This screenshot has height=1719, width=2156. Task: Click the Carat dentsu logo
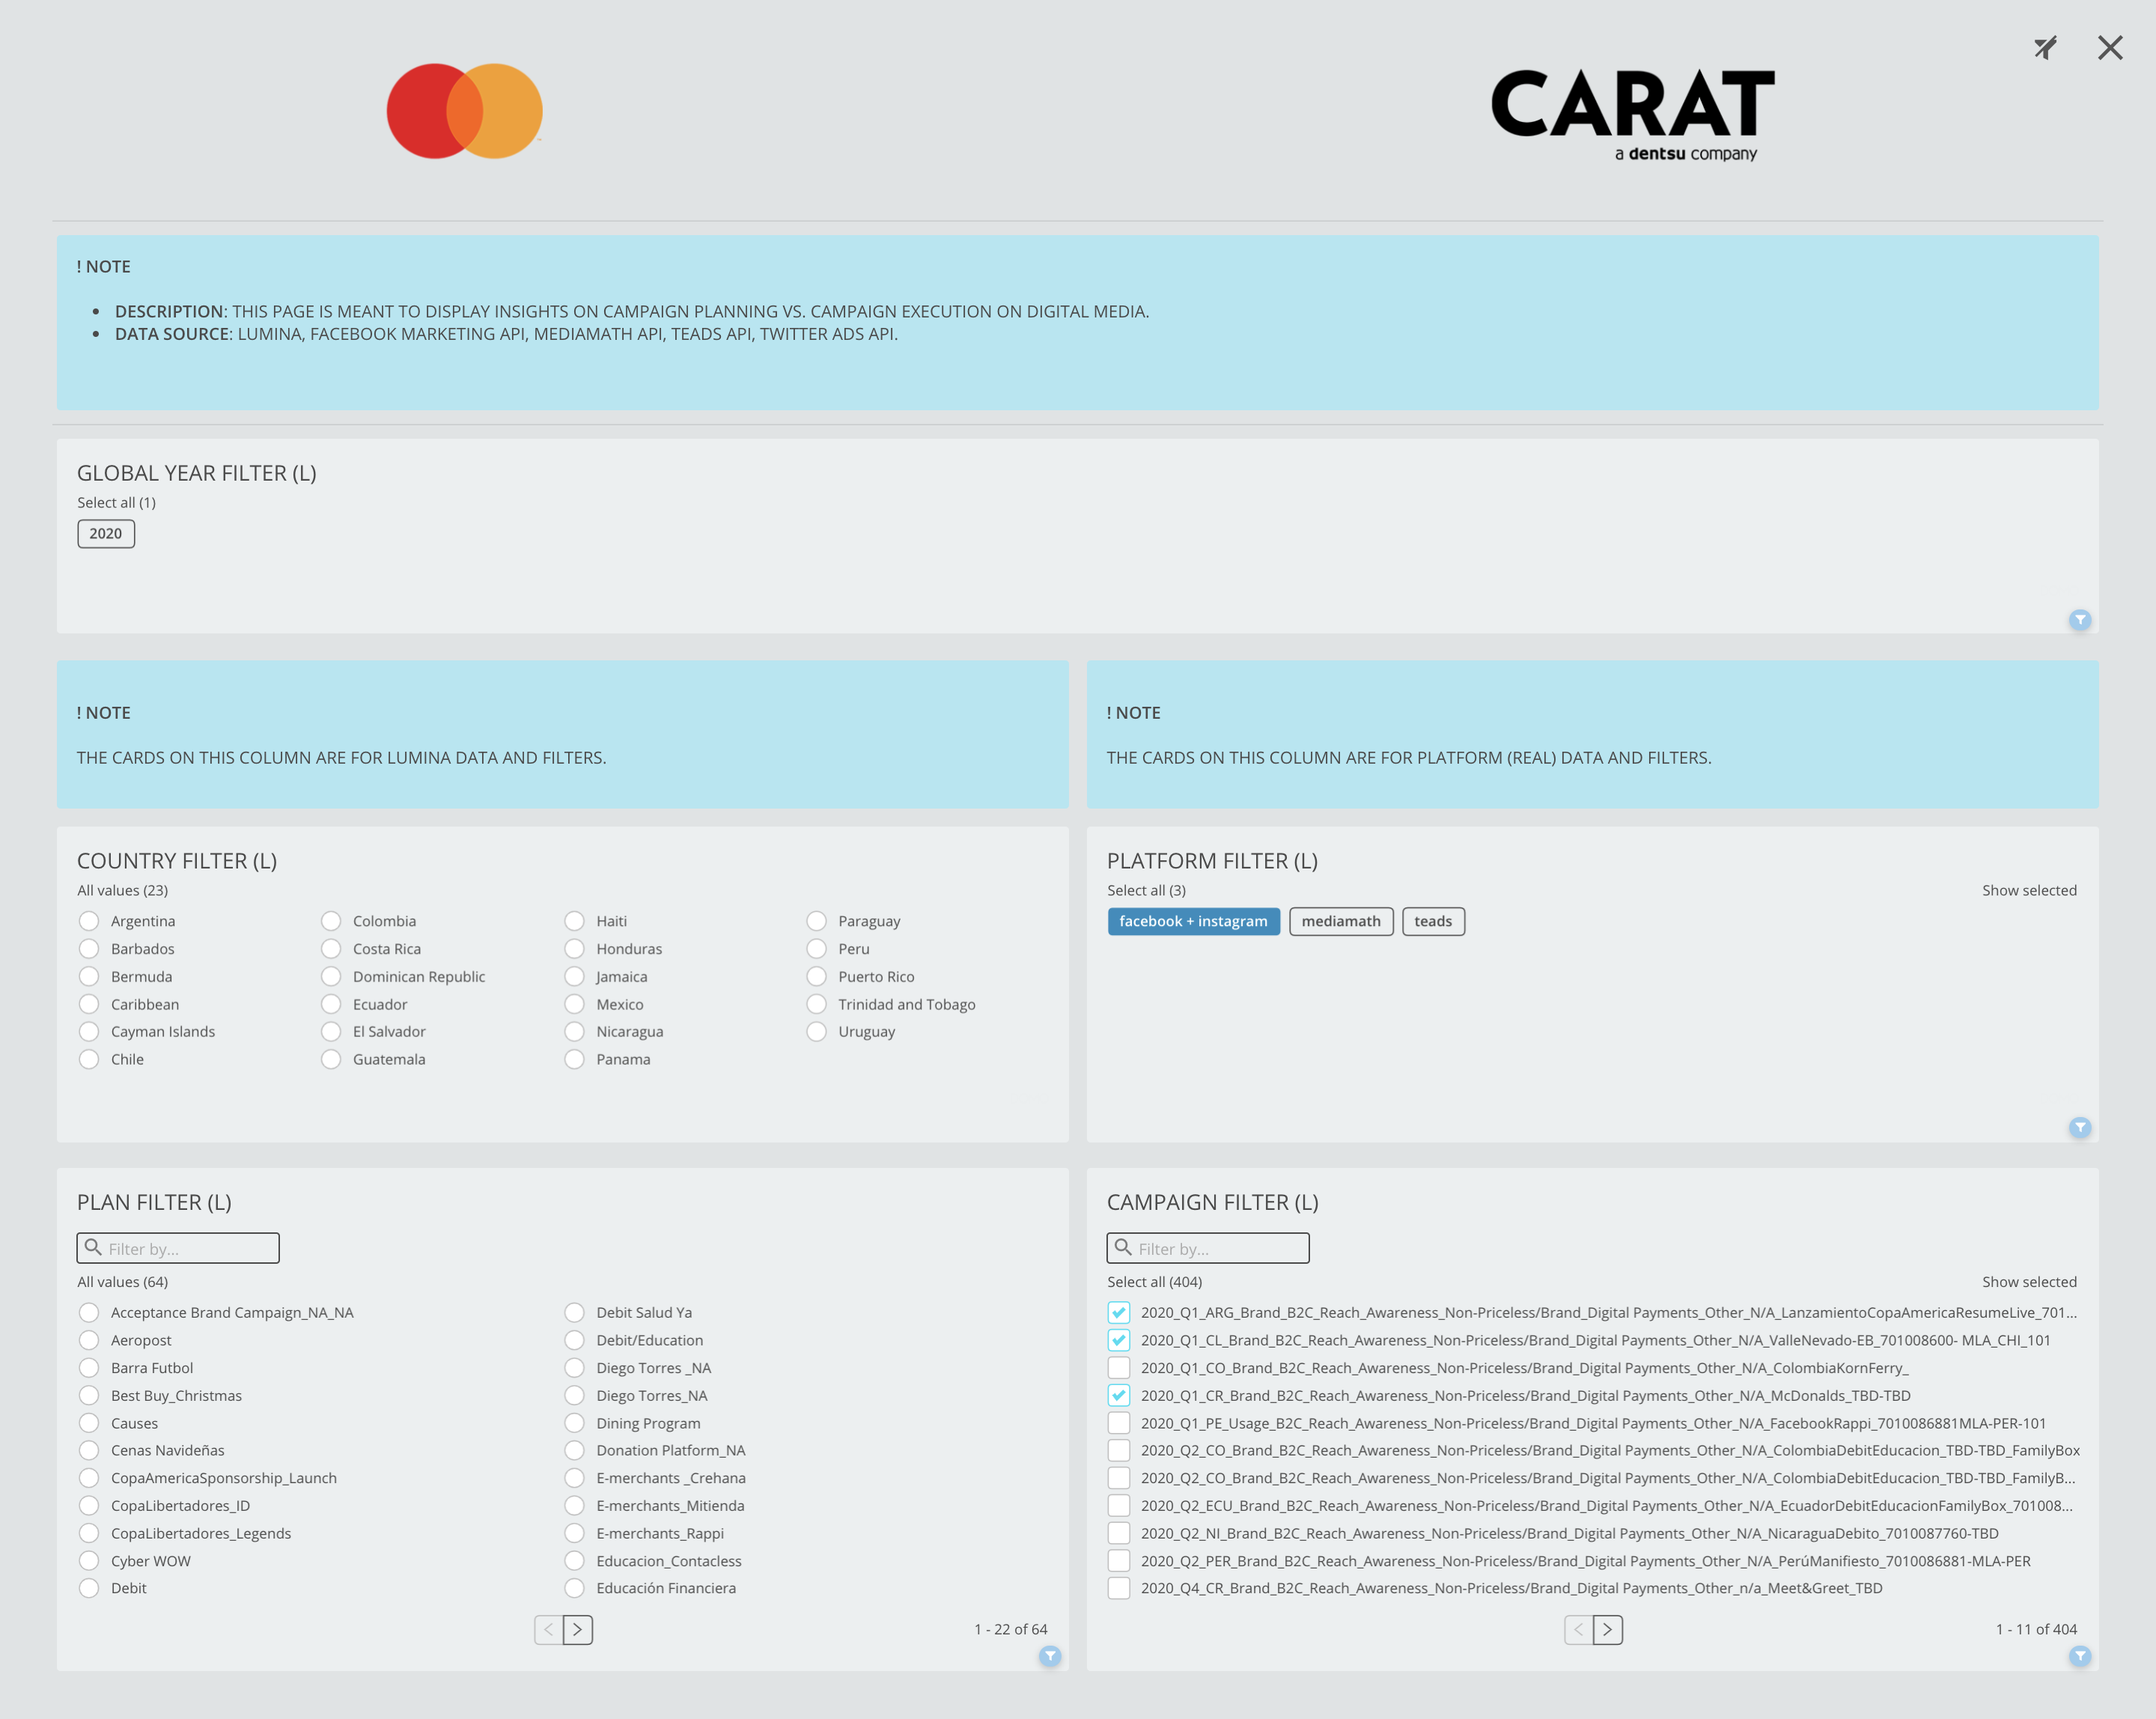coord(1632,113)
